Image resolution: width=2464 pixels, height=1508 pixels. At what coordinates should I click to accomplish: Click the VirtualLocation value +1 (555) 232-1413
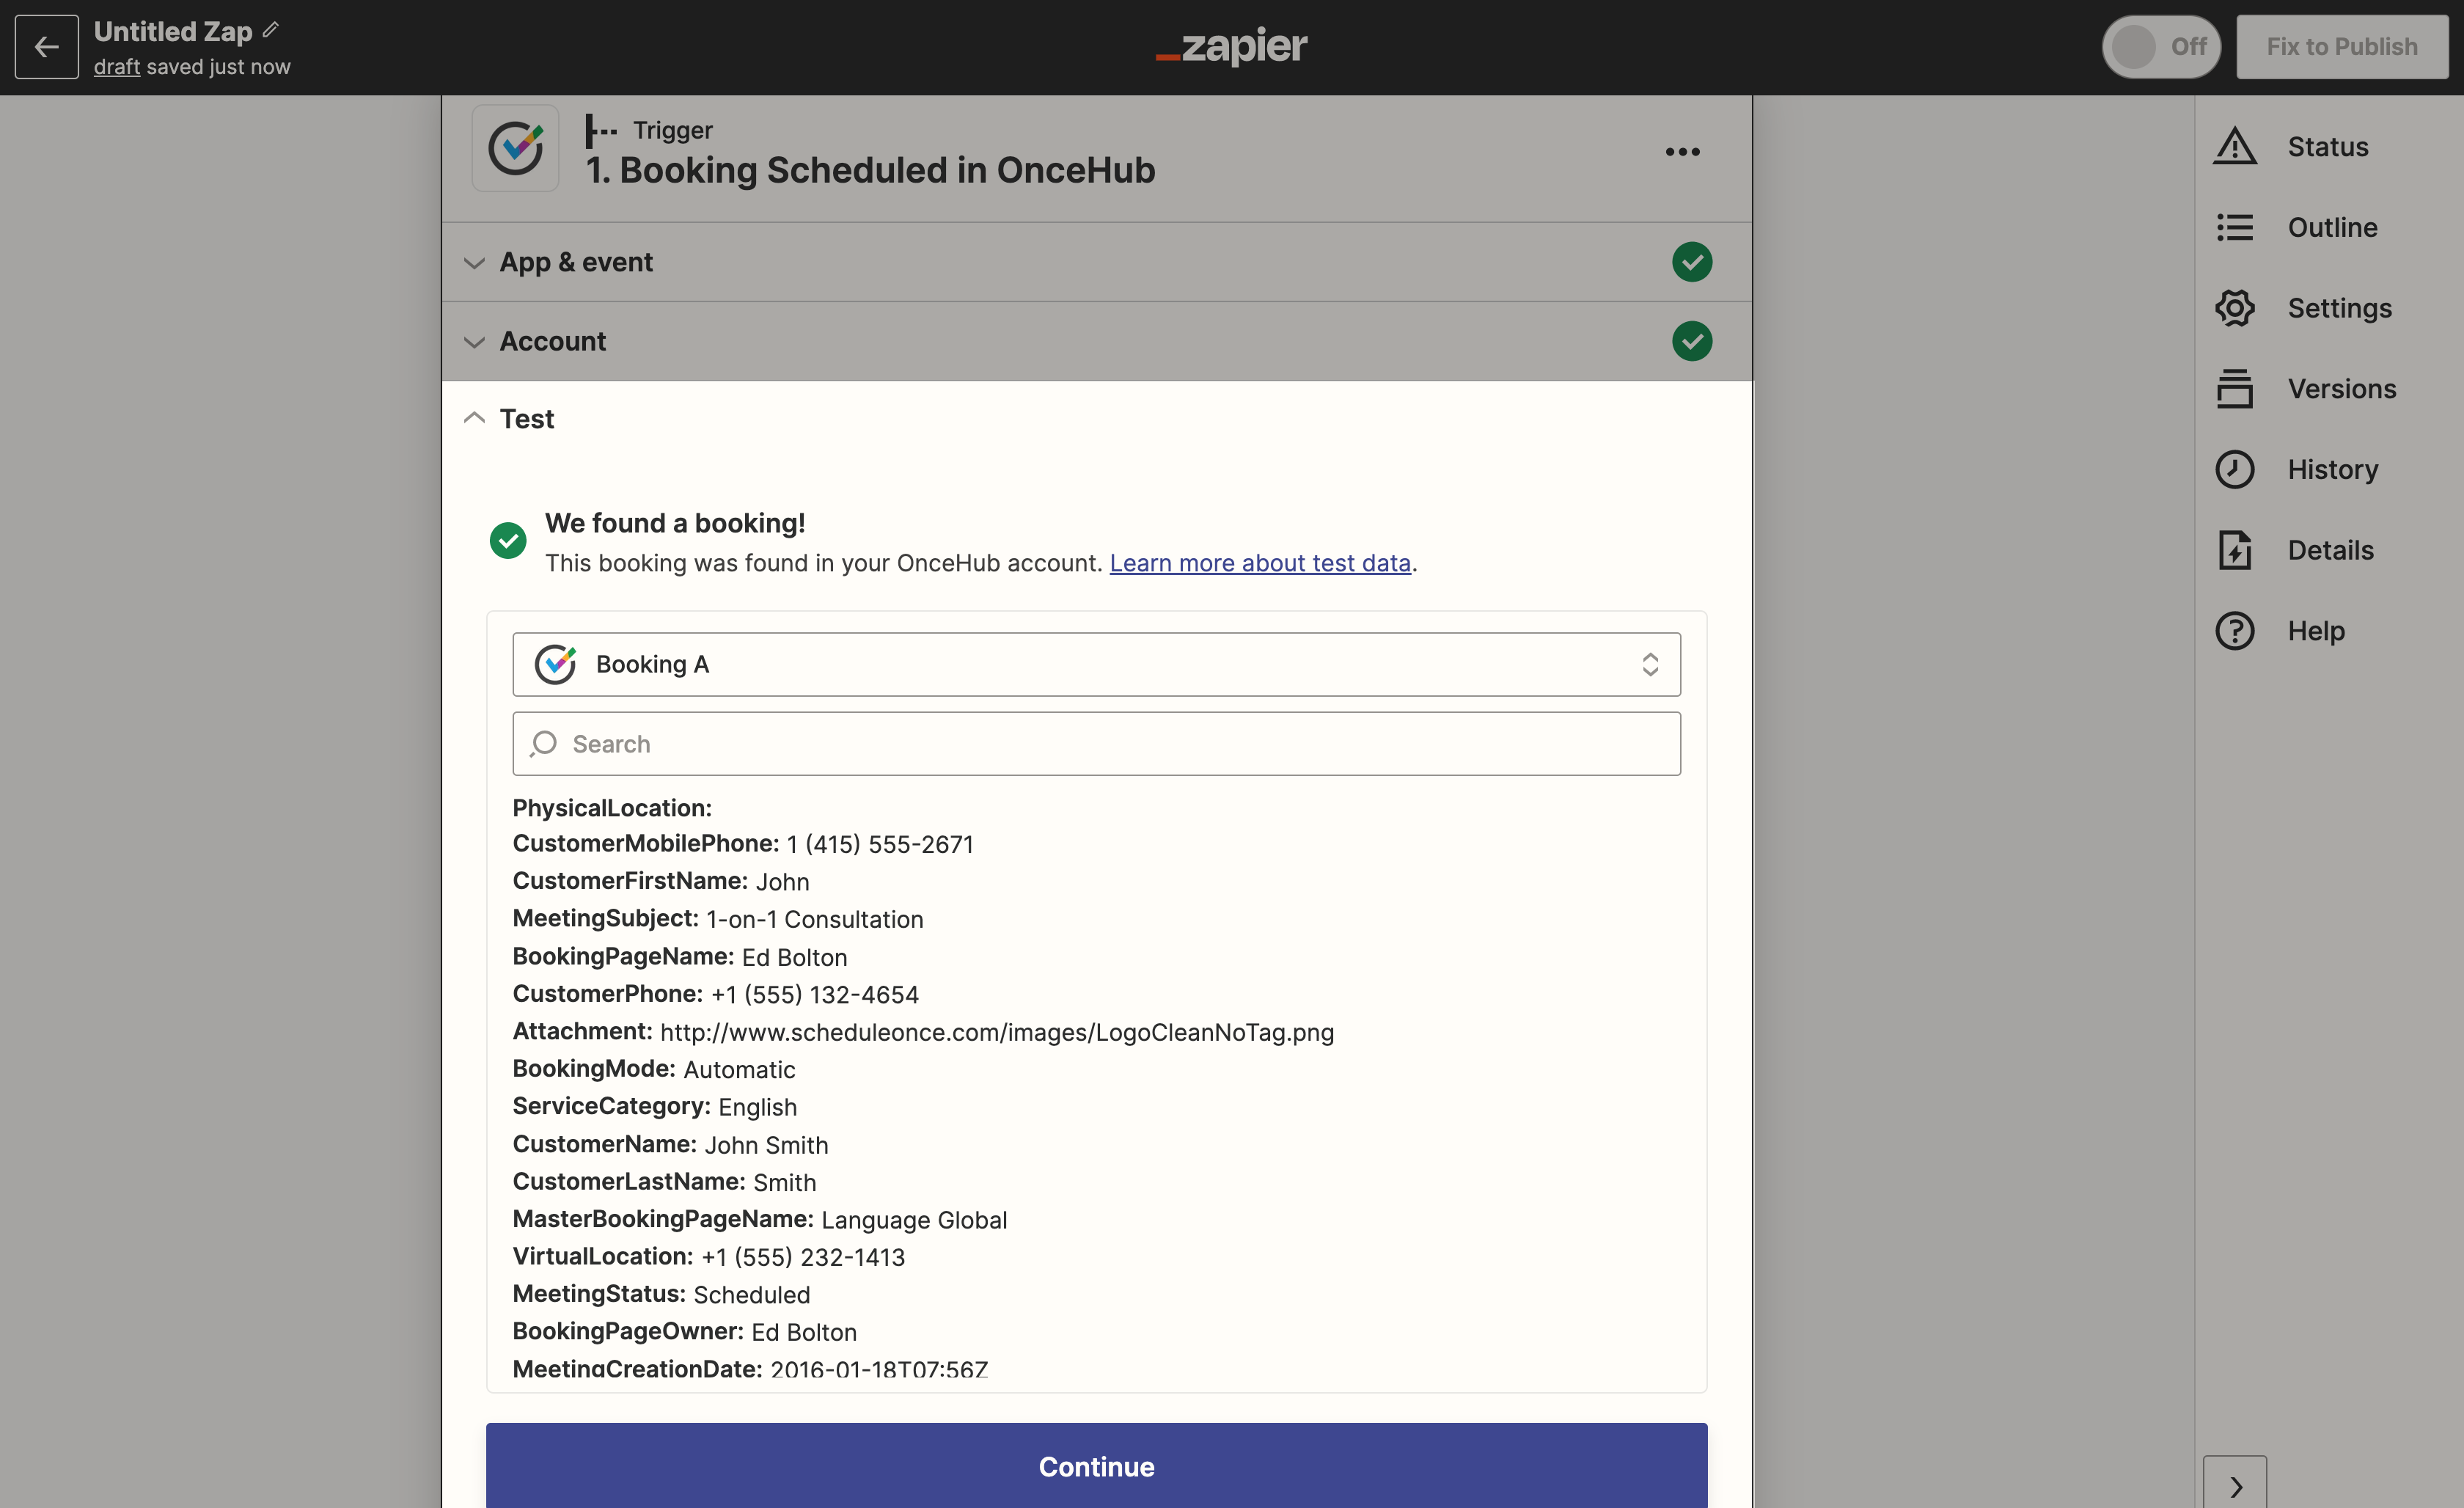click(803, 1258)
